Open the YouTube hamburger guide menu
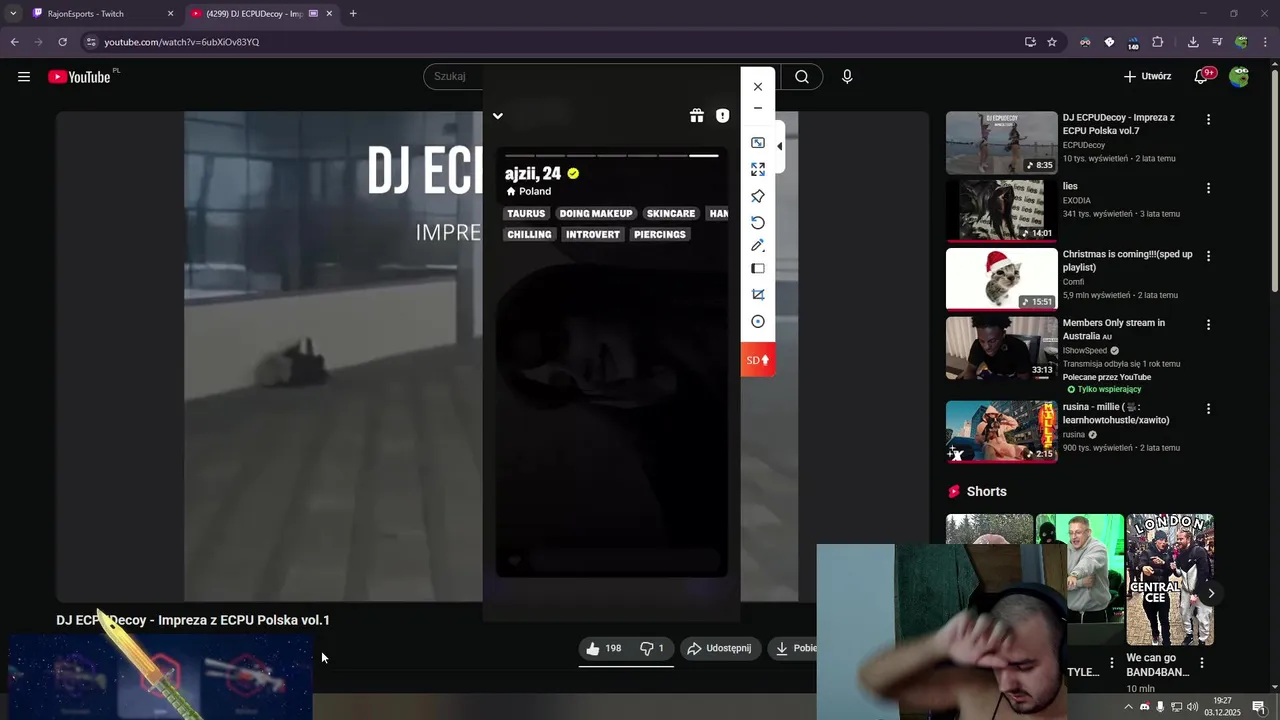The height and width of the screenshot is (720, 1280). pyautogui.click(x=24, y=77)
